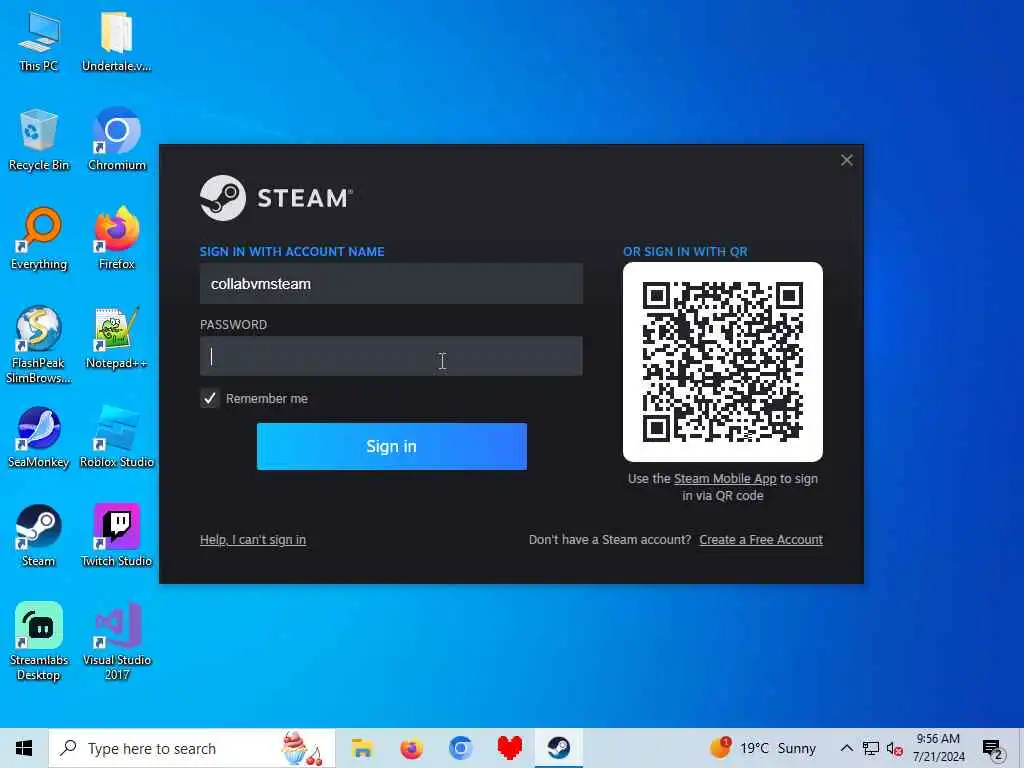This screenshot has width=1024, height=768.
Task: Open Notepad++ desktop shortcut
Action: click(x=116, y=337)
